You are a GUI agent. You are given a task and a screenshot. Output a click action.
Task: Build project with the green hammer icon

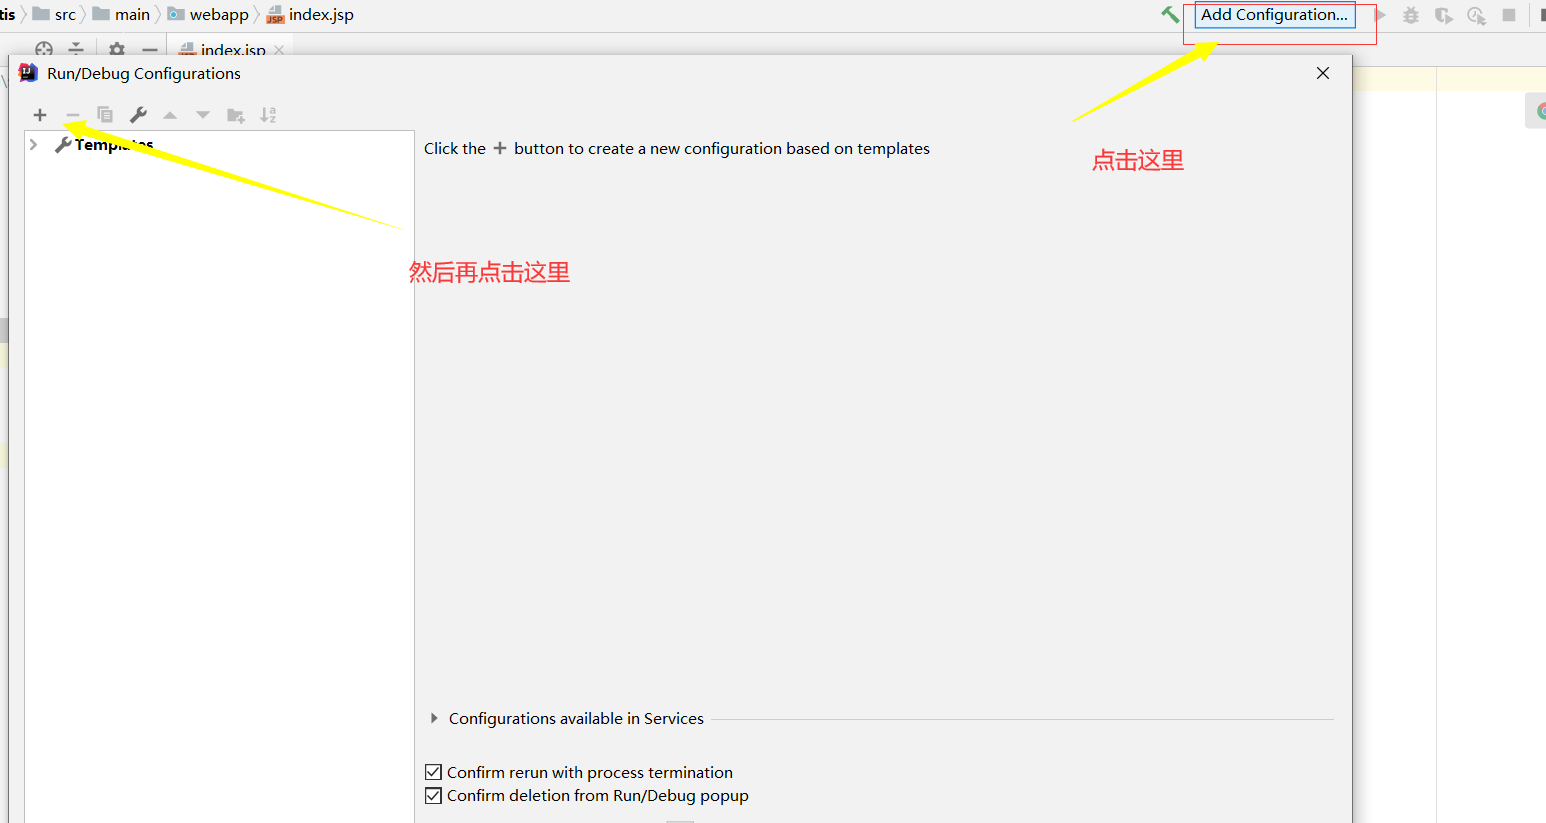(x=1169, y=15)
